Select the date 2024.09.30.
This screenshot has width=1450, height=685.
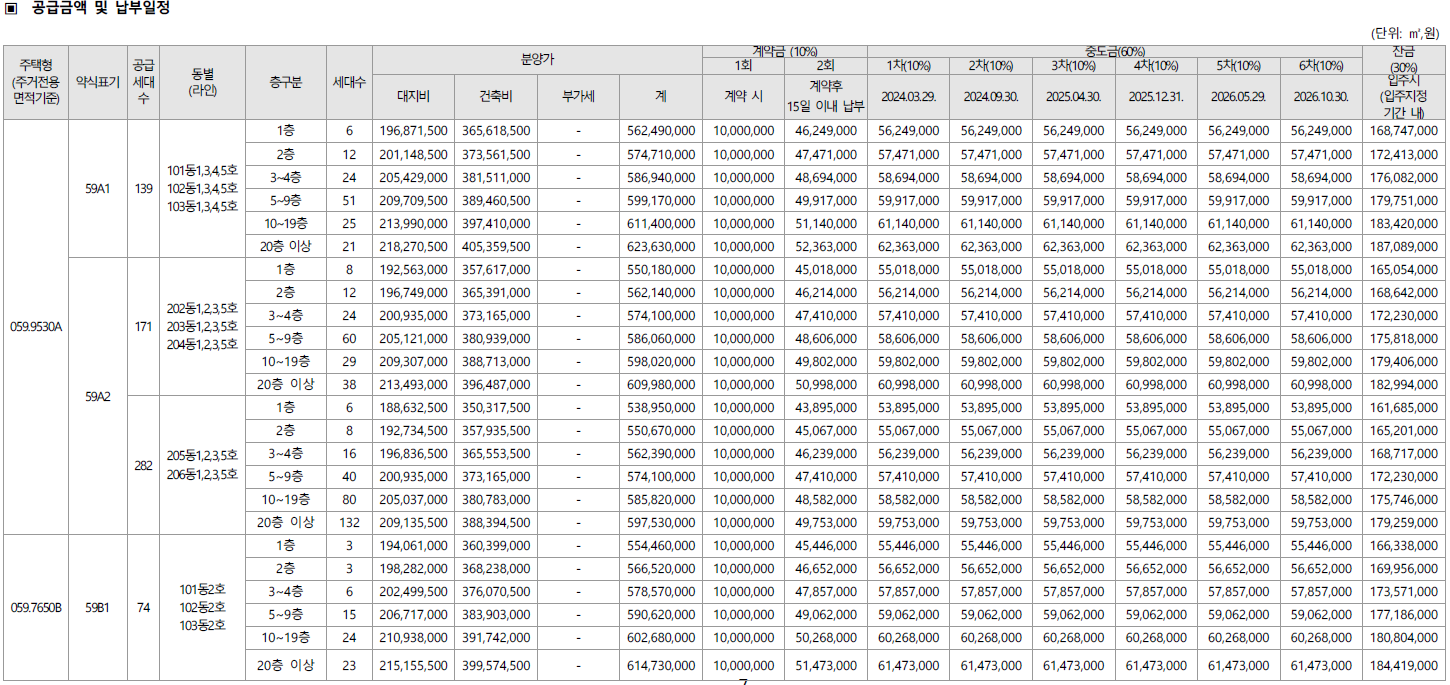click(991, 97)
